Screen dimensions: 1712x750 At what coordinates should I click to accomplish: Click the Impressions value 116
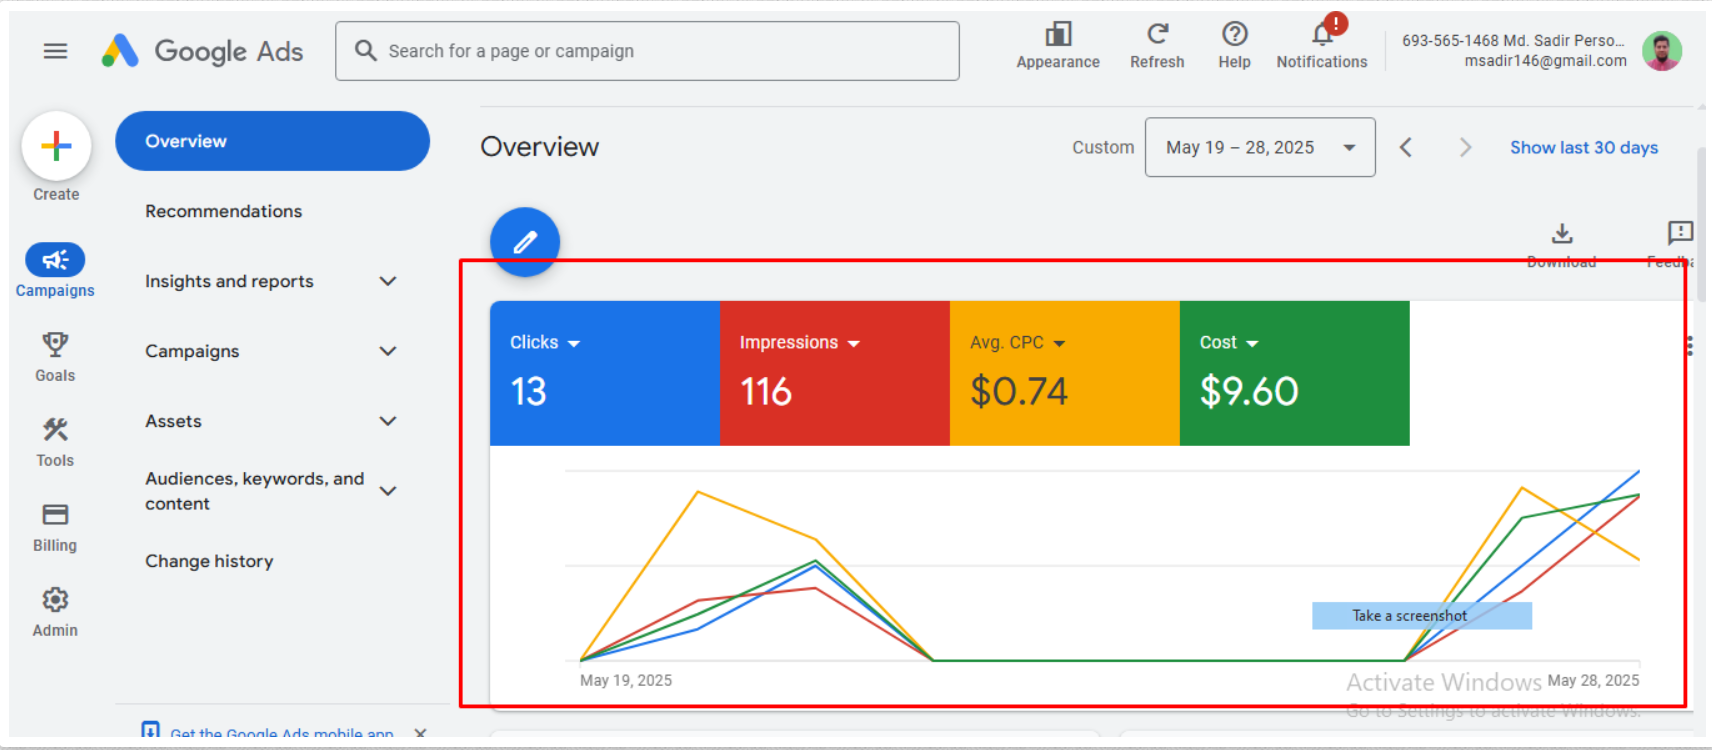click(x=766, y=391)
